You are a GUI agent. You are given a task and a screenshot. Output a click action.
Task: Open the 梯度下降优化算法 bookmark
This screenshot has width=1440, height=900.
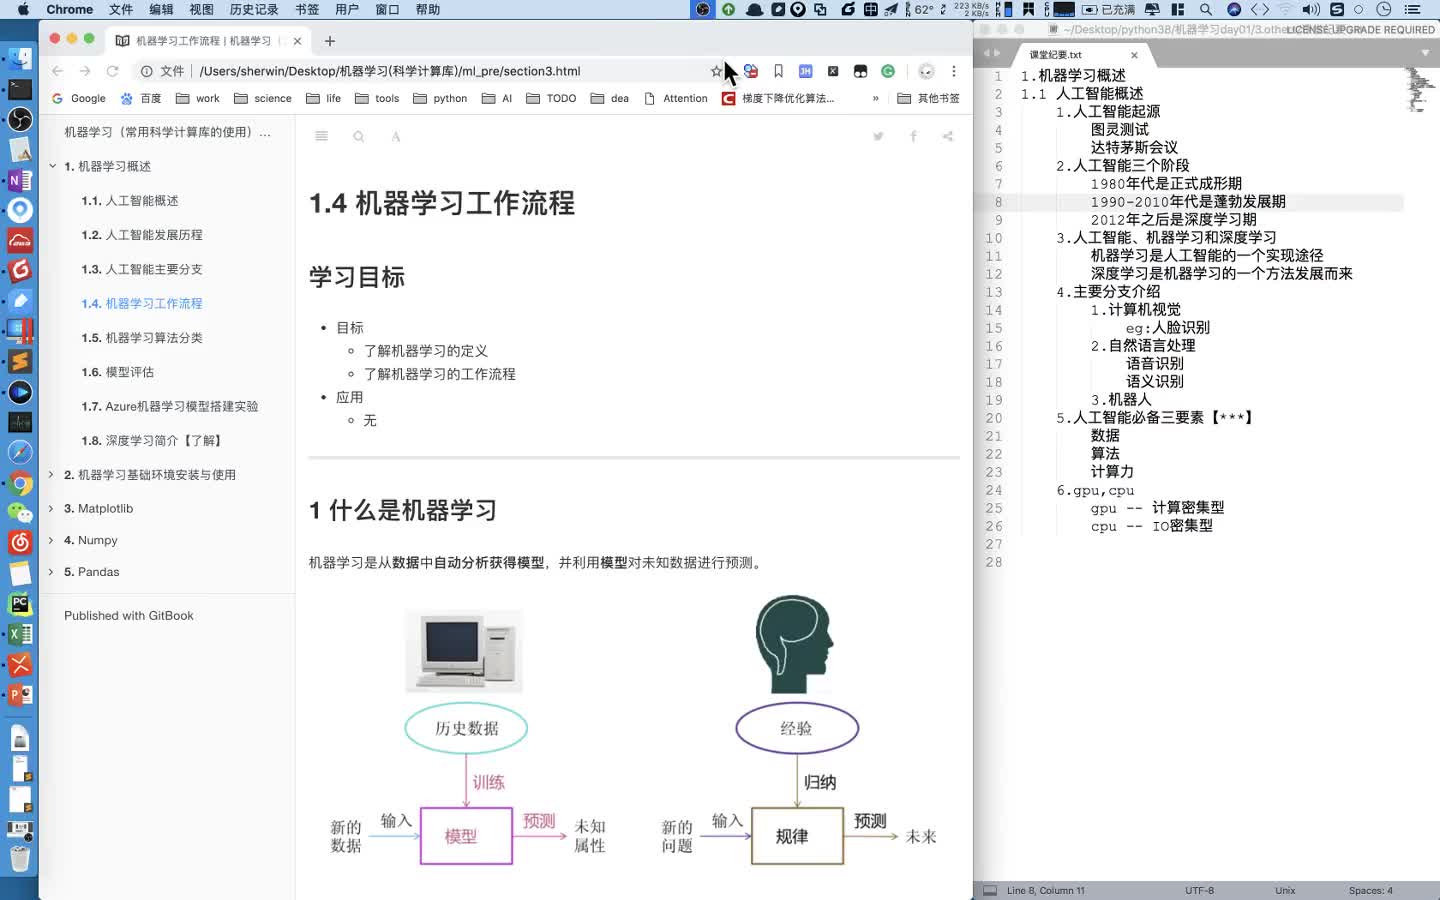click(778, 98)
